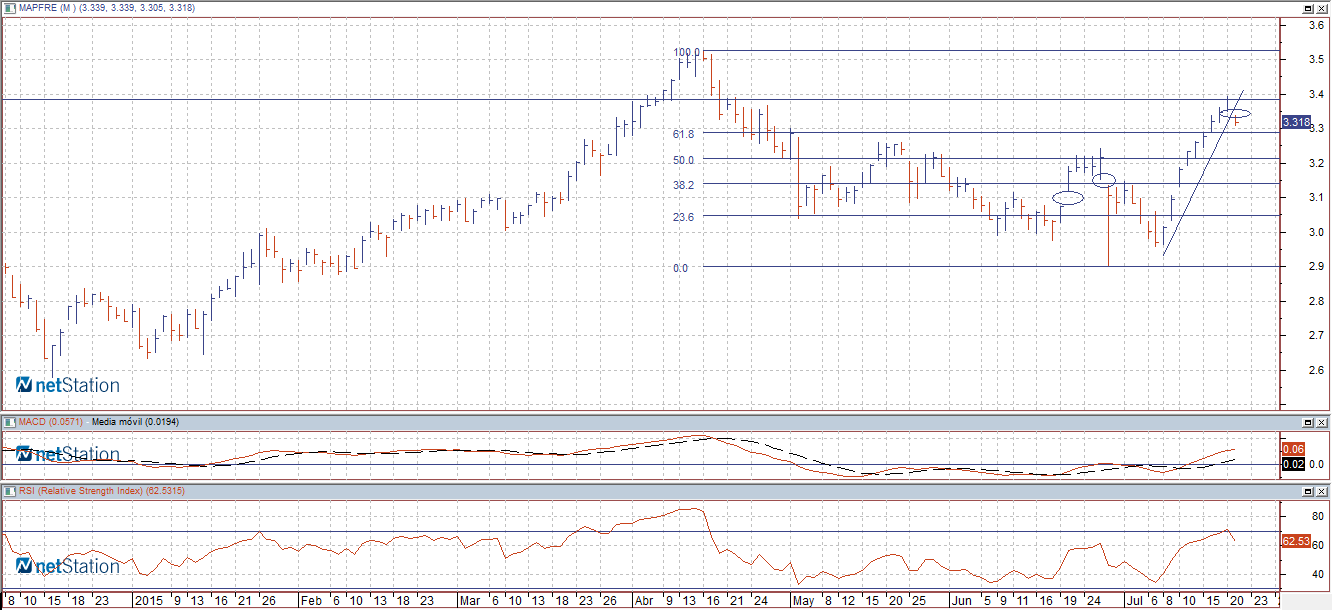Click the MAPFRE price chart panel icon
1332x610 pixels.
click(x=8, y=7)
